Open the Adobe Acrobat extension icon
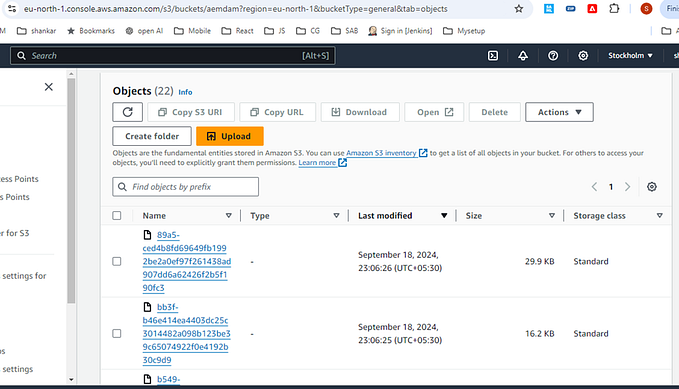This screenshot has height=389, width=679. (592, 8)
